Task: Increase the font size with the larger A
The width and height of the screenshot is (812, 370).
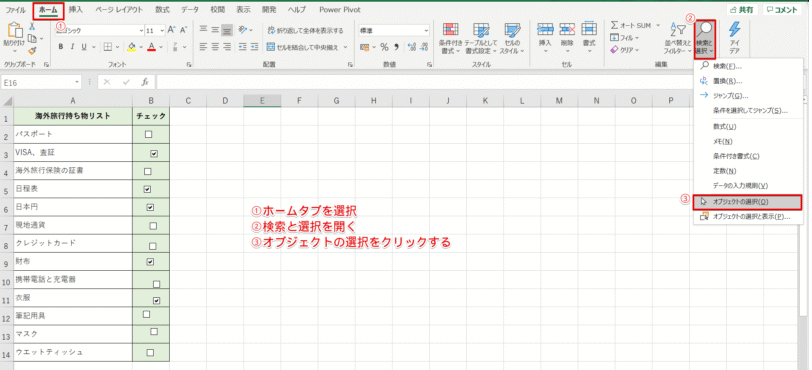Action: (x=171, y=30)
